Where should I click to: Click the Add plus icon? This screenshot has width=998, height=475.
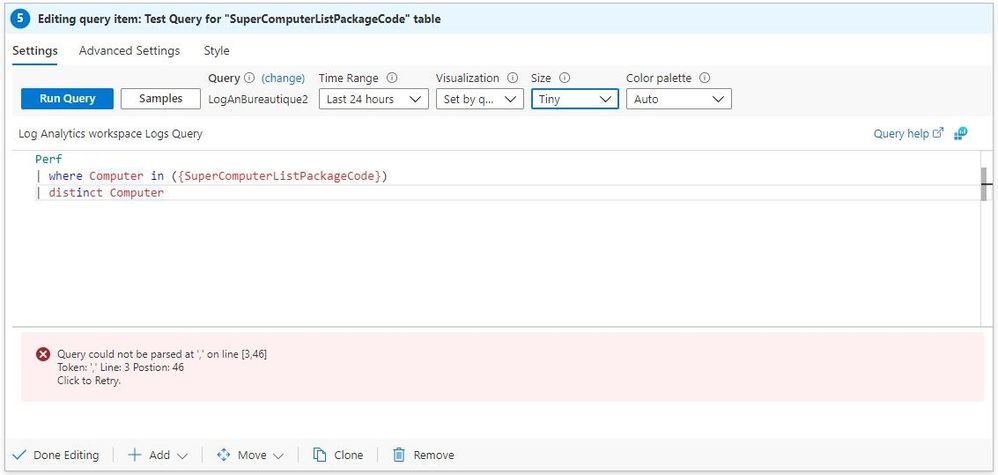coord(135,455)
